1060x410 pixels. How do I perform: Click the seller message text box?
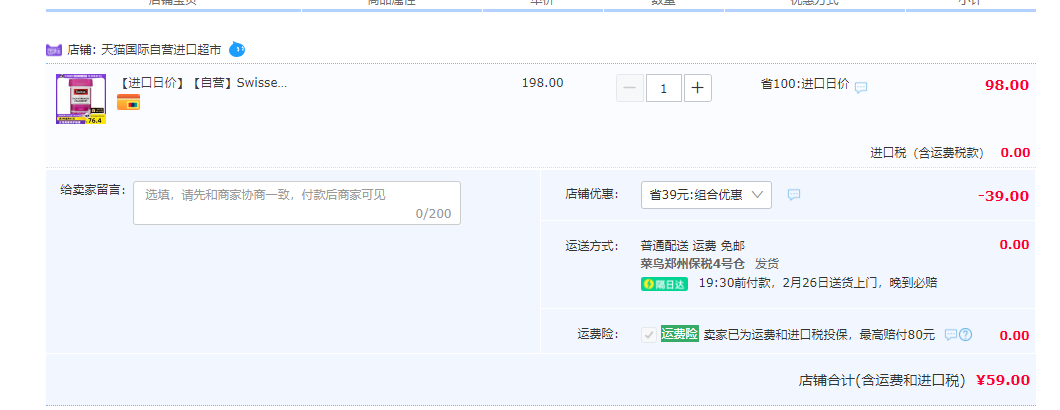pyautogui.click(x=297, y=203)
